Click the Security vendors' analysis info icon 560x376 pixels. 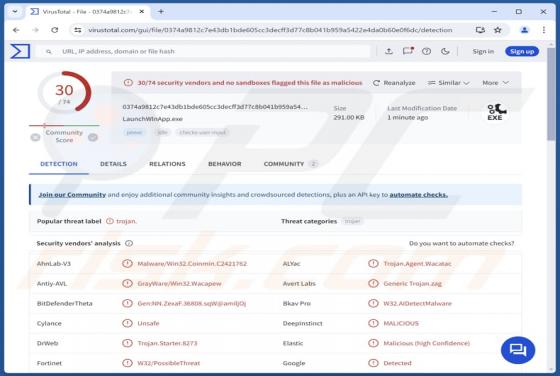[129, 243]
